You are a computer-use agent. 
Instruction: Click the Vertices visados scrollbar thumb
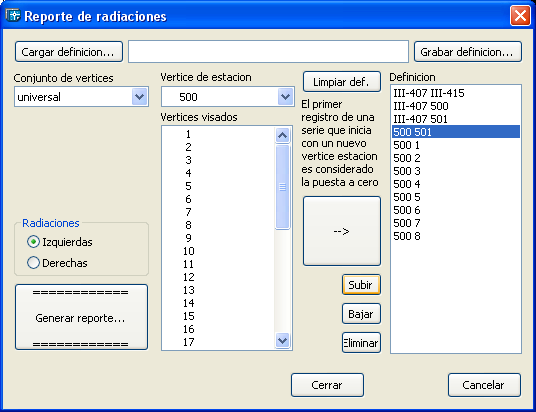(282, 187)
